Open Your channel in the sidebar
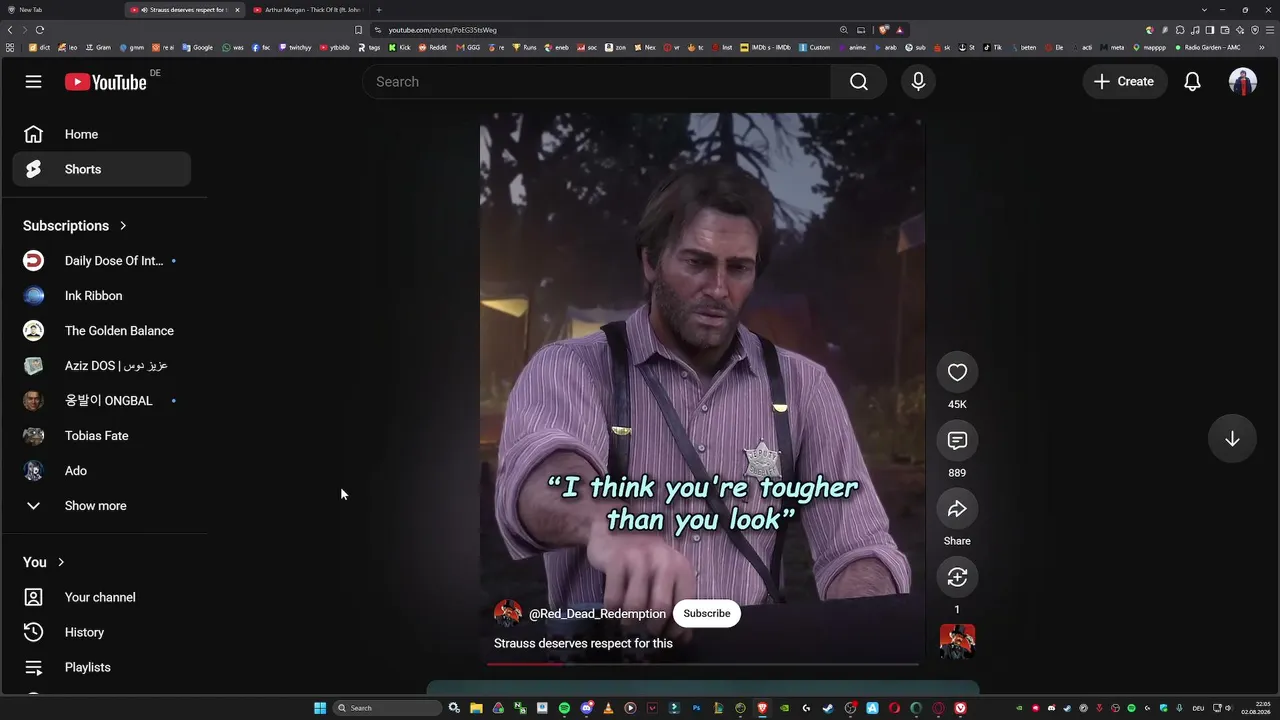The width and height of the screenshot is (1280, 720). [x=101, y=597]
